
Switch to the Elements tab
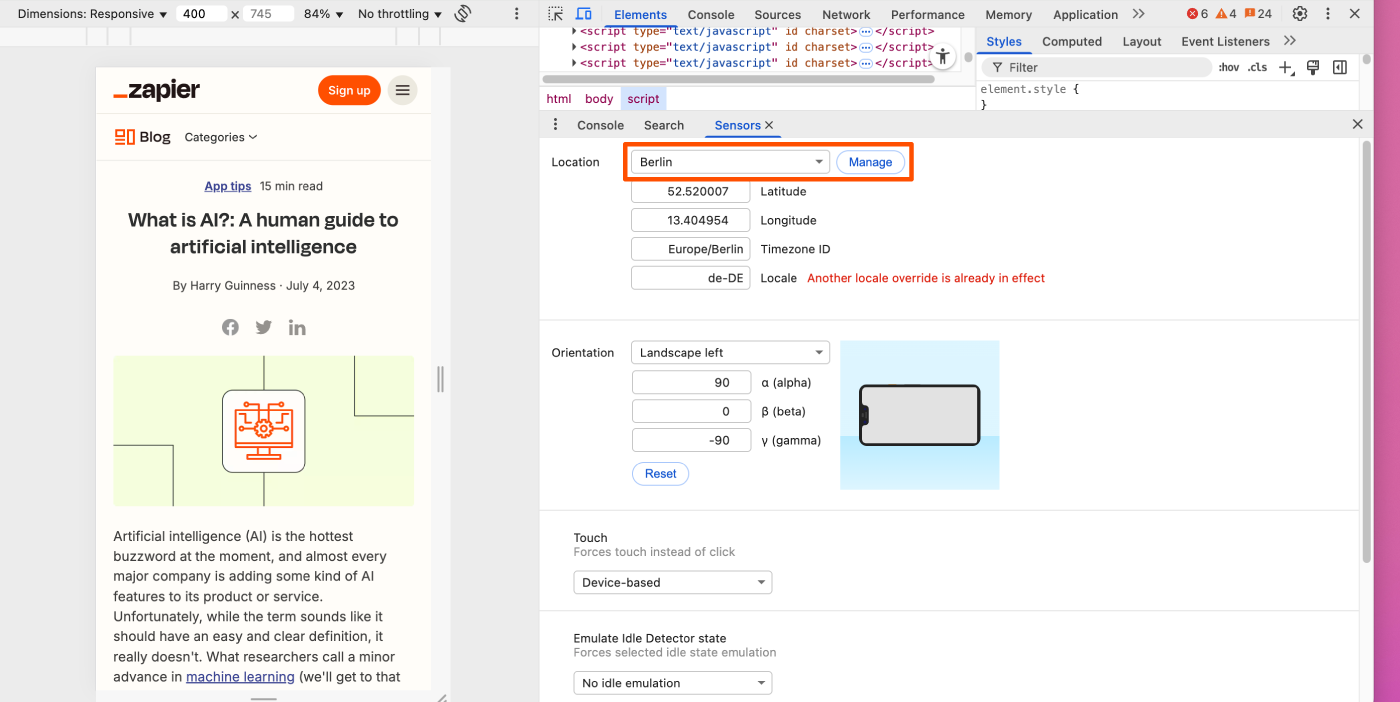pyautogui.click(x=640, y=14)
